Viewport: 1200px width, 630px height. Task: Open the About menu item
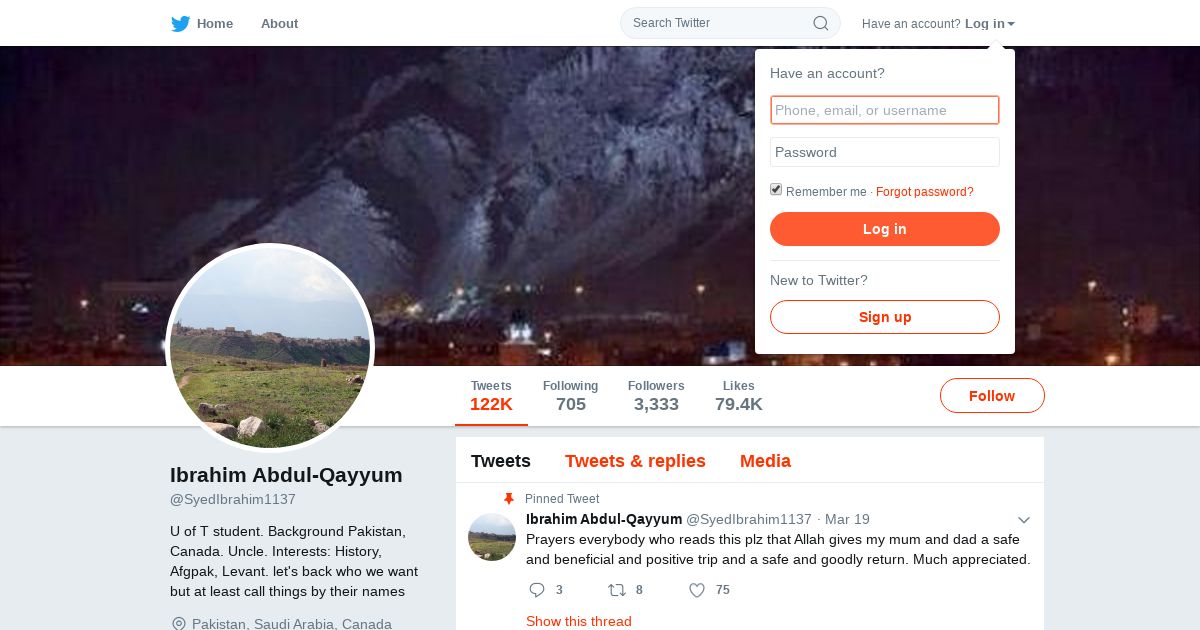click(x=279, y=23)
